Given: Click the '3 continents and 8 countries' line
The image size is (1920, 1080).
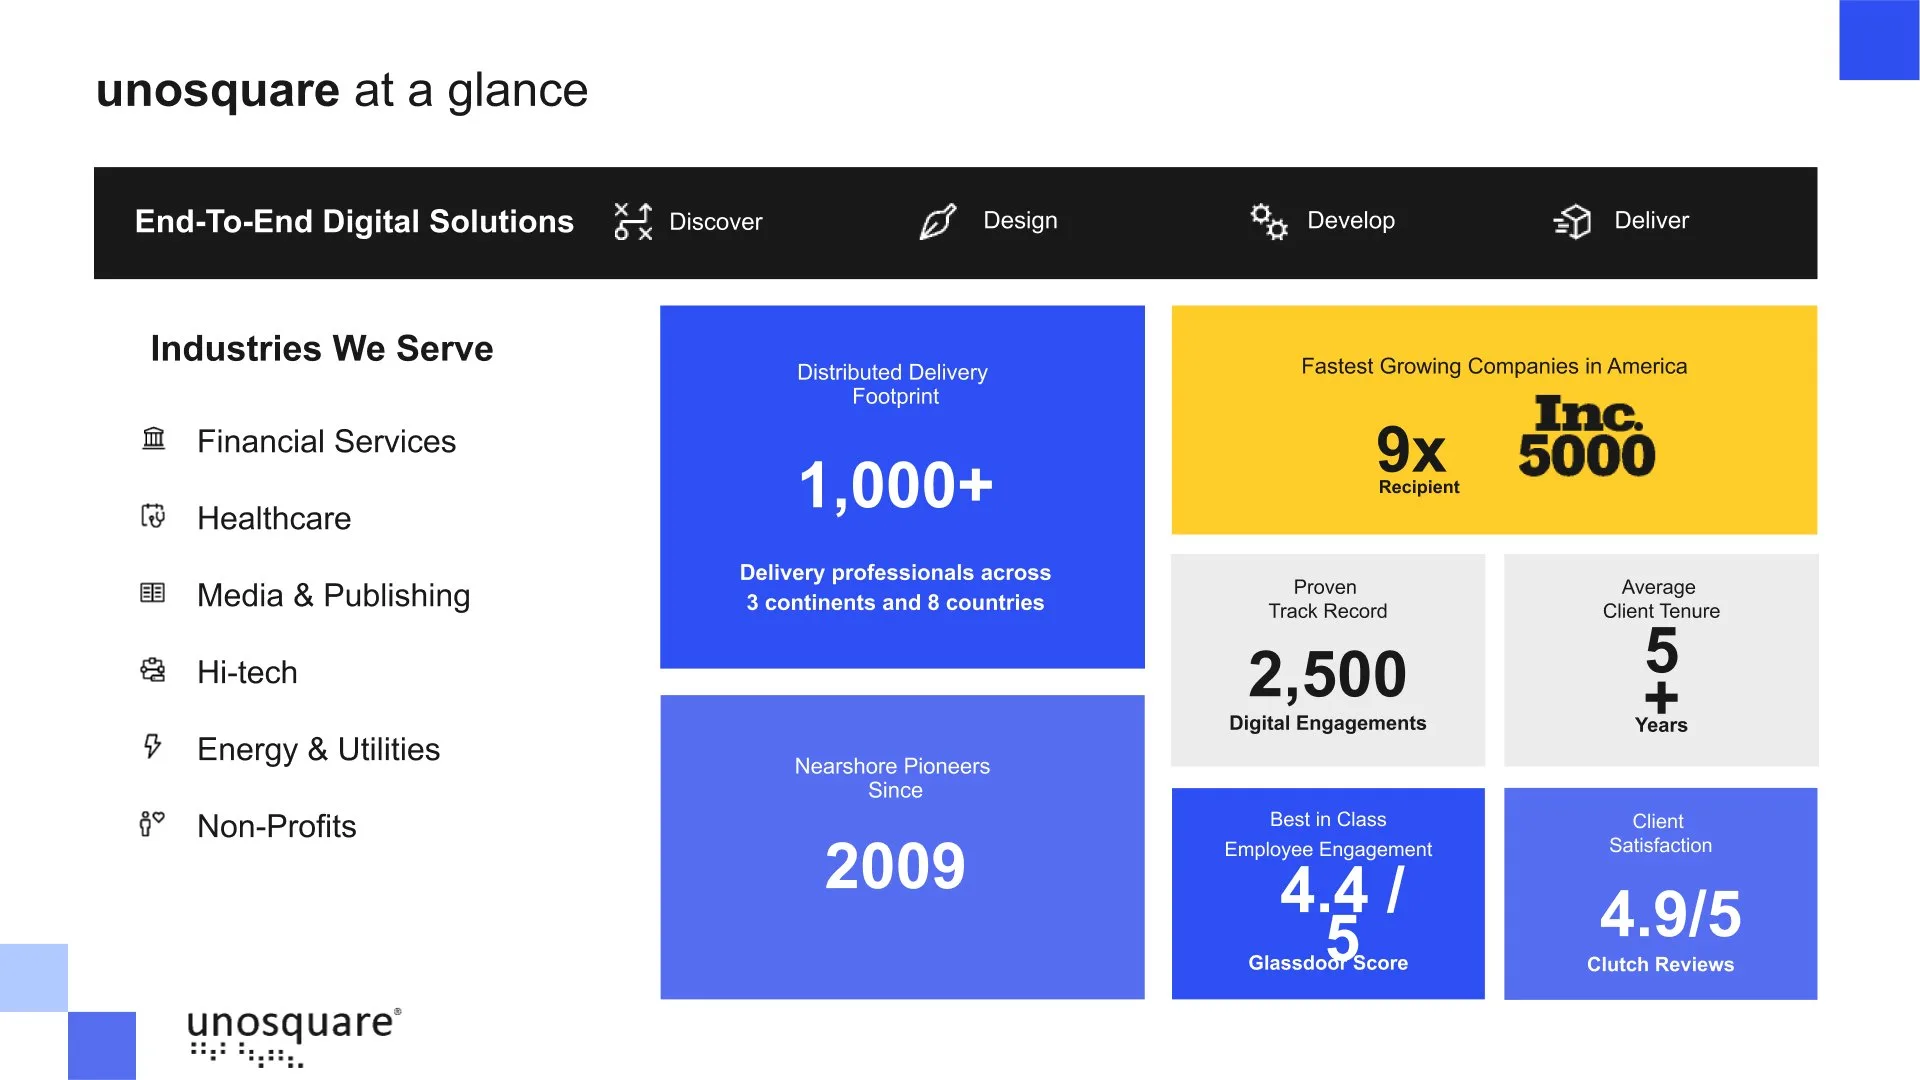Looking at the screenshot, I should [x=895, y=603].
